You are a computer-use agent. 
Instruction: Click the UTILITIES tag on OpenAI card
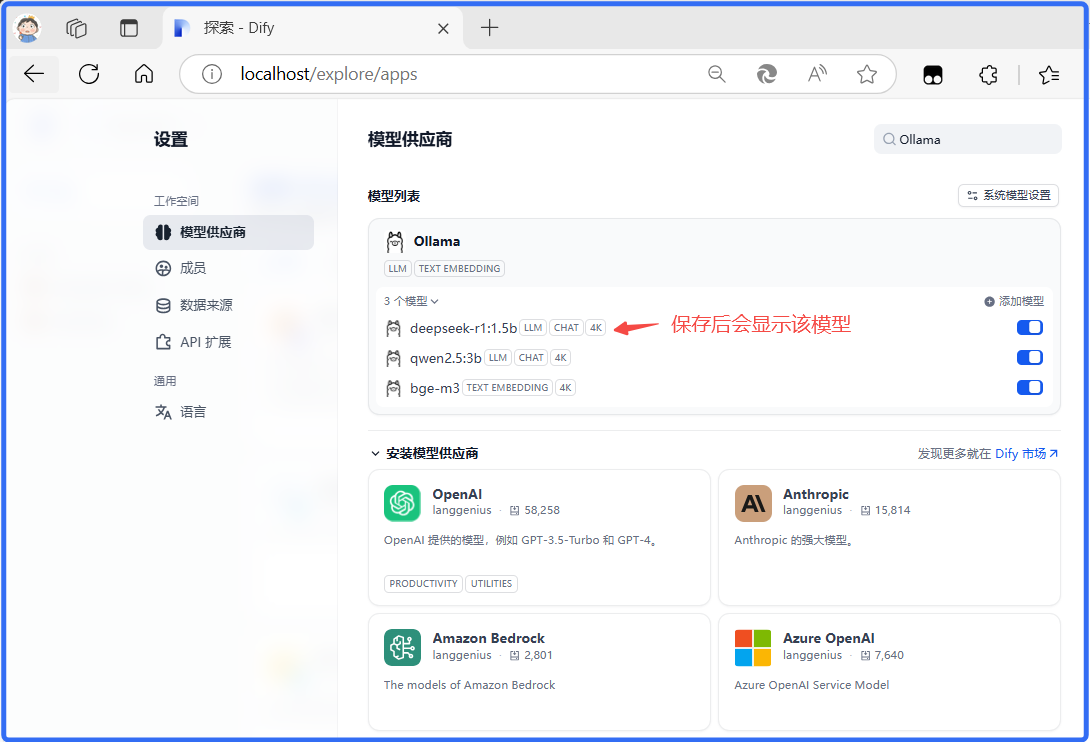click(491, 583)
